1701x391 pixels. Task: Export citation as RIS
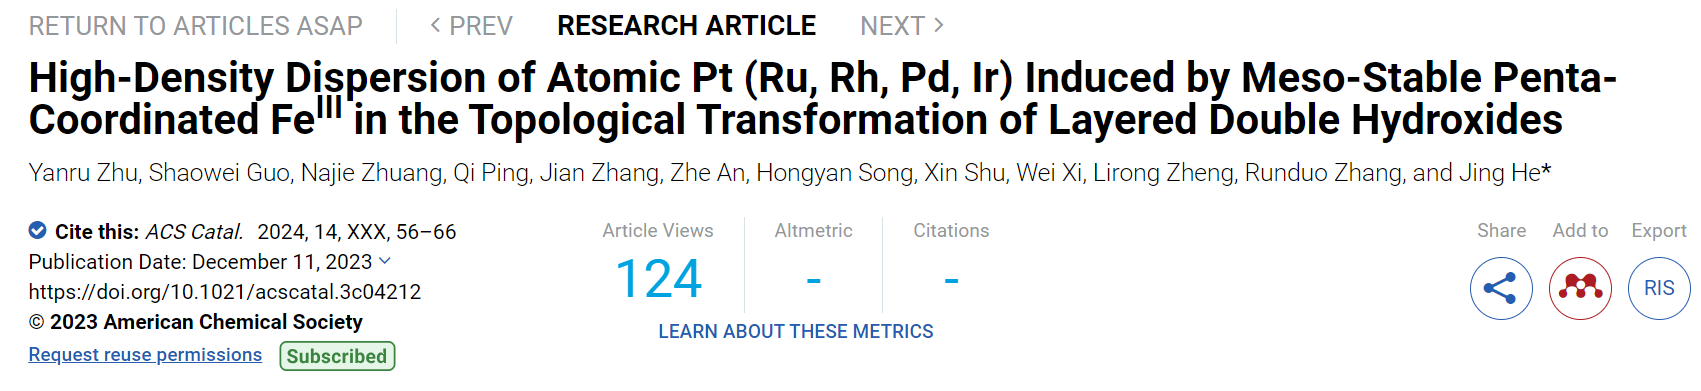pos(1659,288)
